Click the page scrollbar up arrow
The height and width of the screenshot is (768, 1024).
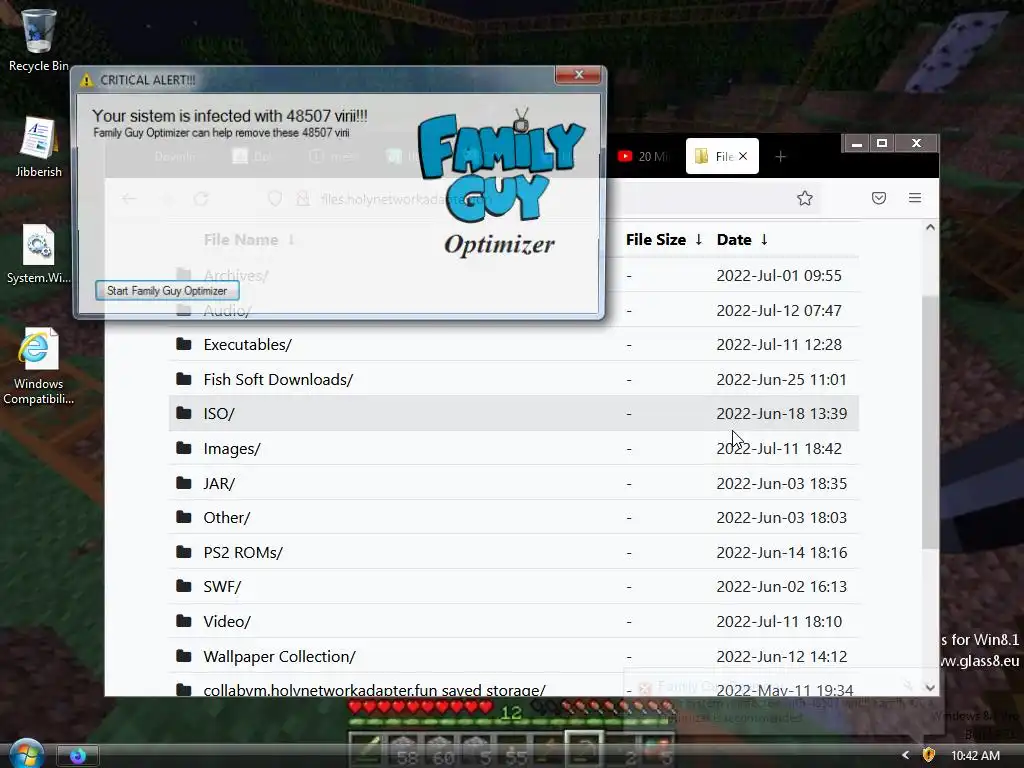(930, 227)
